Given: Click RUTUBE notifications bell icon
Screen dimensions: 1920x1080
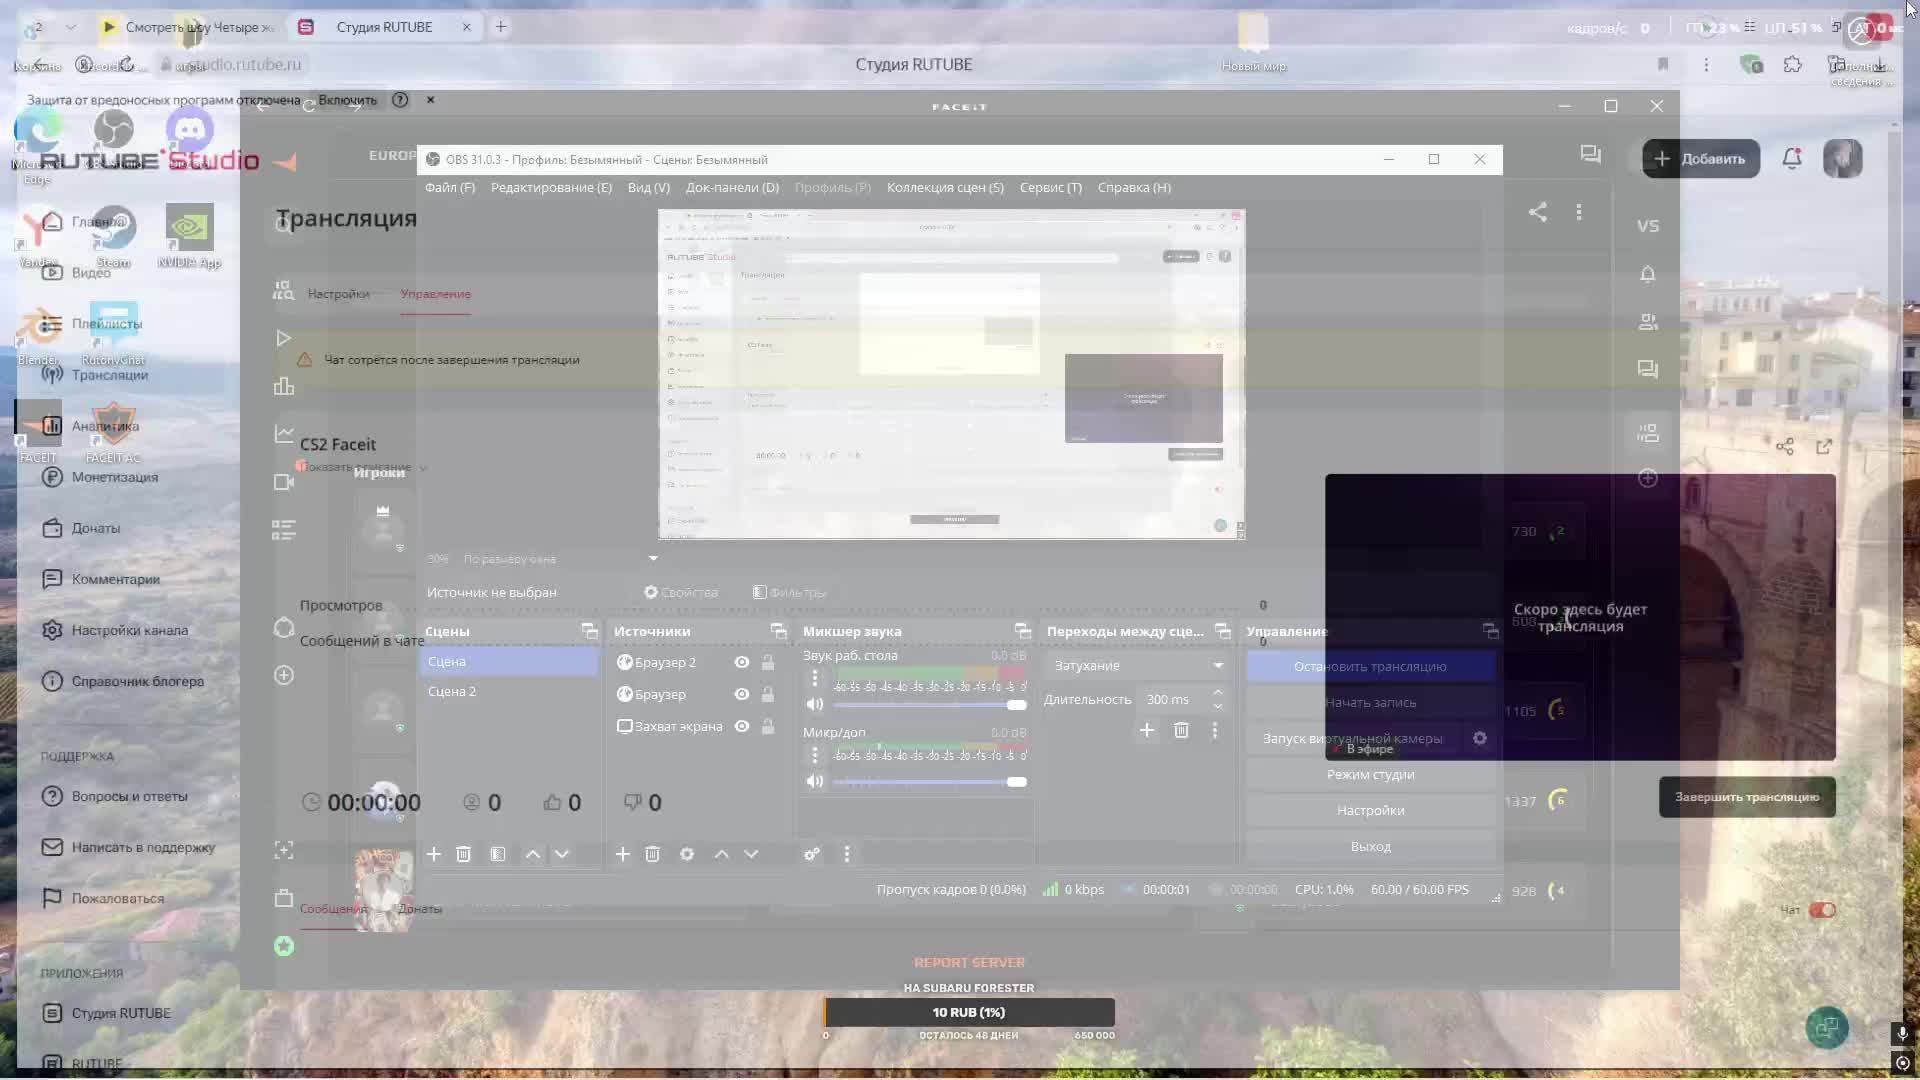Looking at the screenshot, I should click(x=1791, y=159).
